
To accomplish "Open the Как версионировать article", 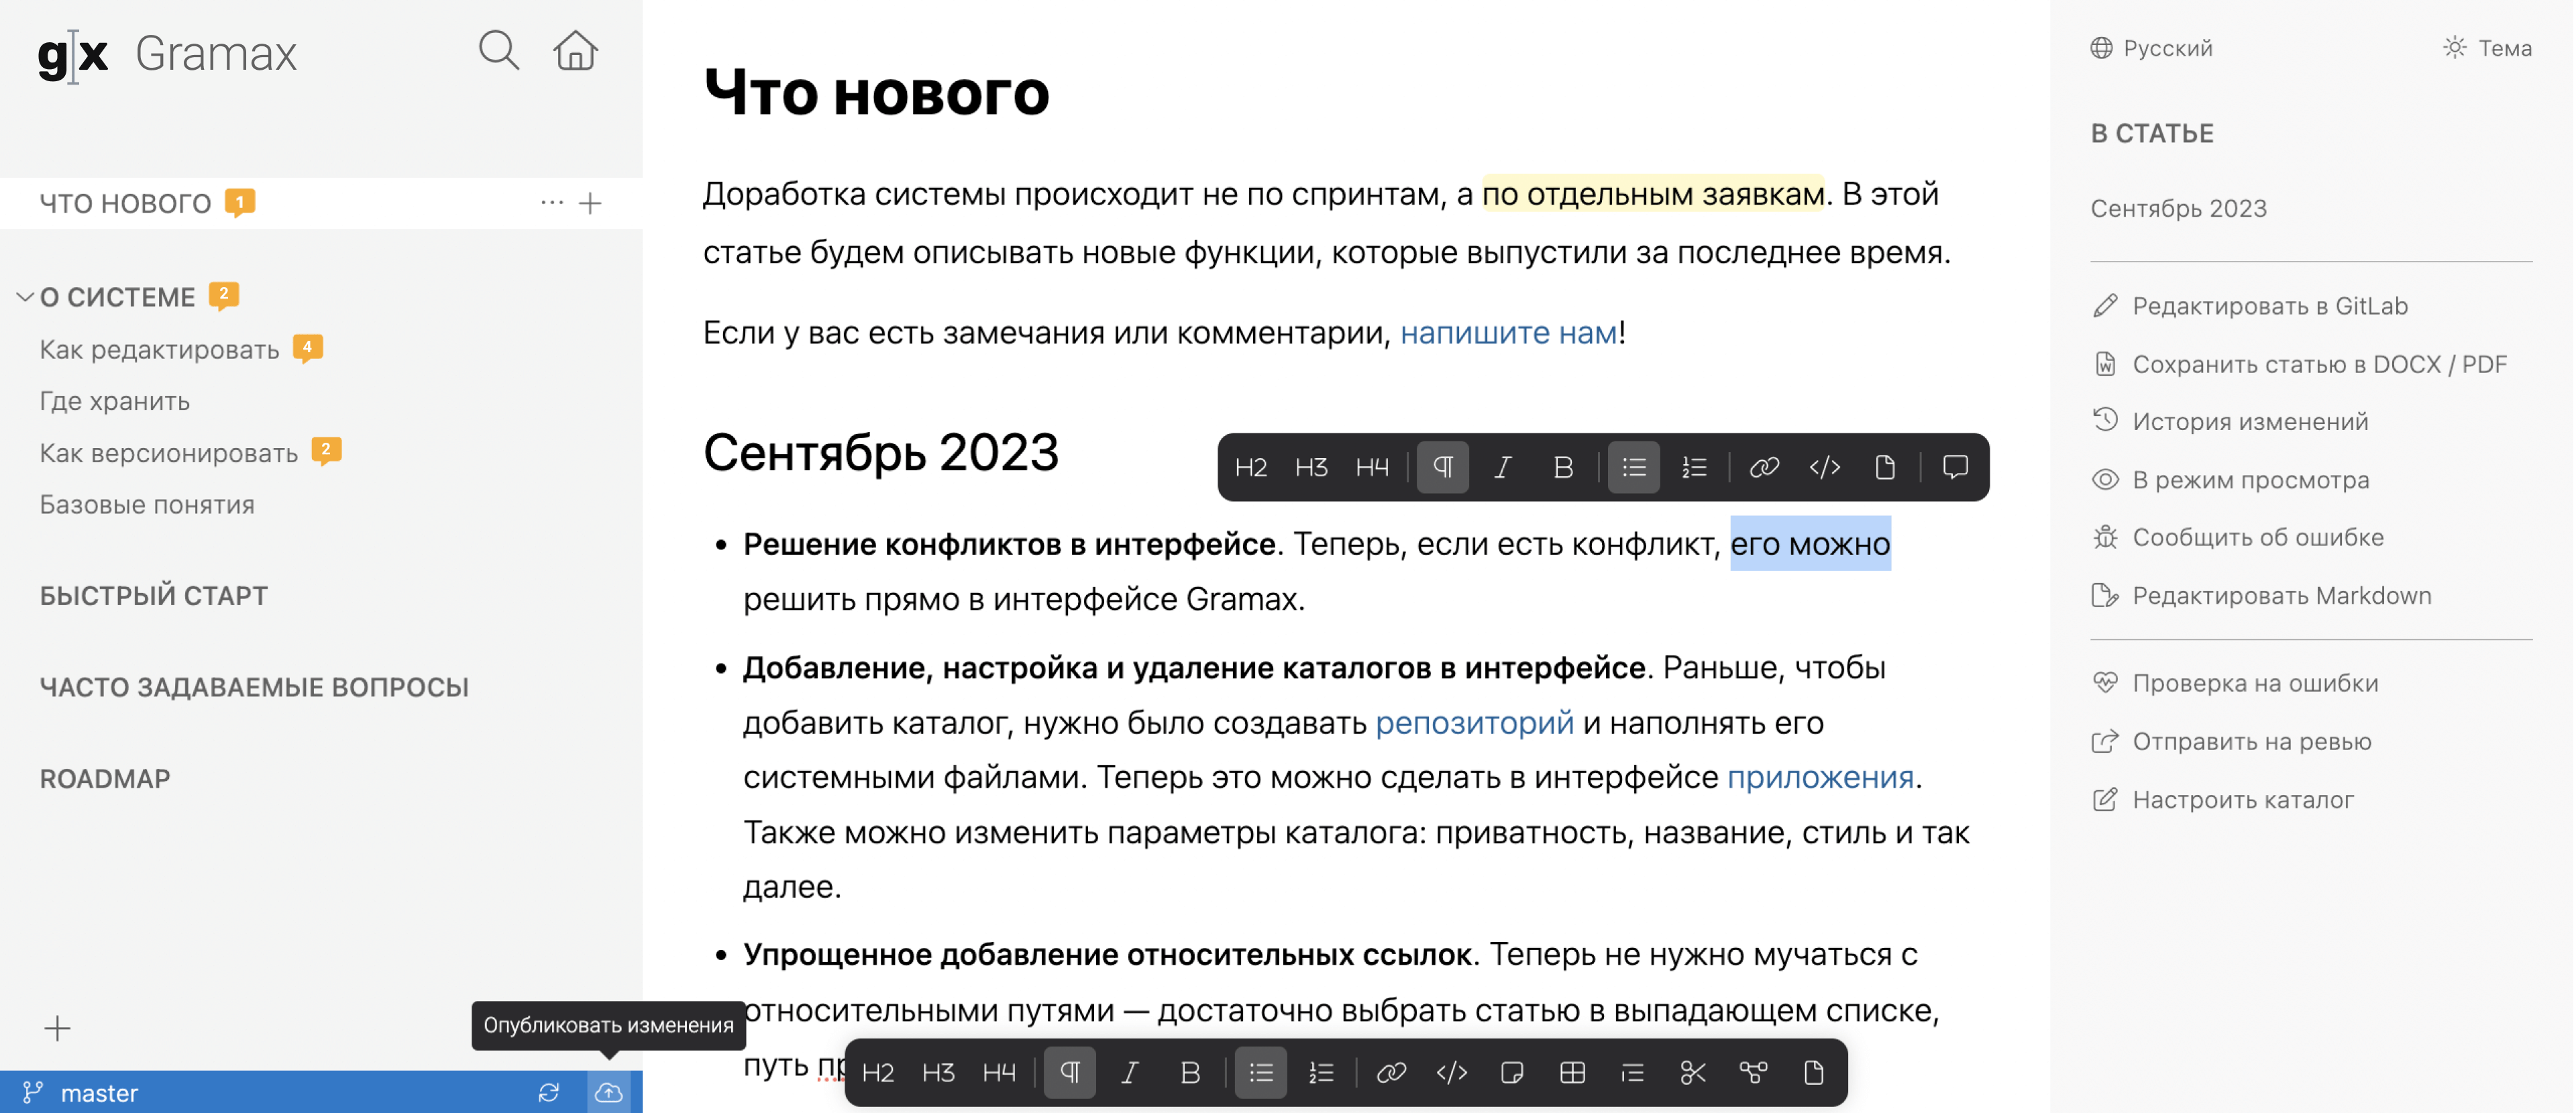I will 168,453.
